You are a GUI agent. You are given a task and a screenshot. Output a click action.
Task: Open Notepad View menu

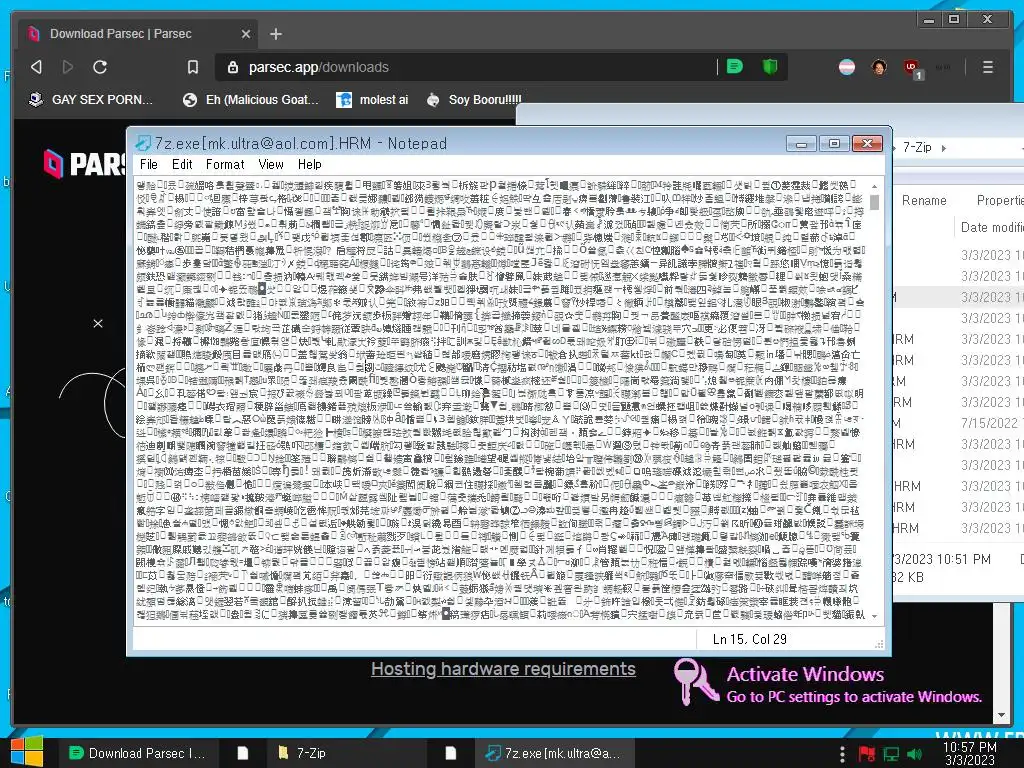tap(270, 165)
